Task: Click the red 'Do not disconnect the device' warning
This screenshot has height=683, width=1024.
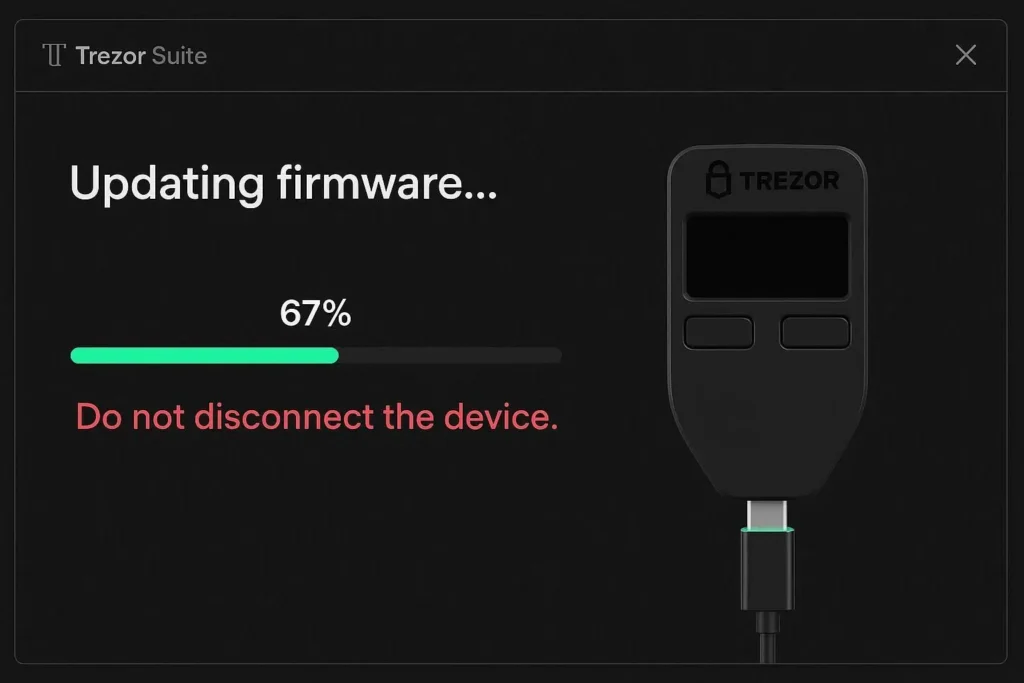Action: pyautogui.click(x=316, y=416)
